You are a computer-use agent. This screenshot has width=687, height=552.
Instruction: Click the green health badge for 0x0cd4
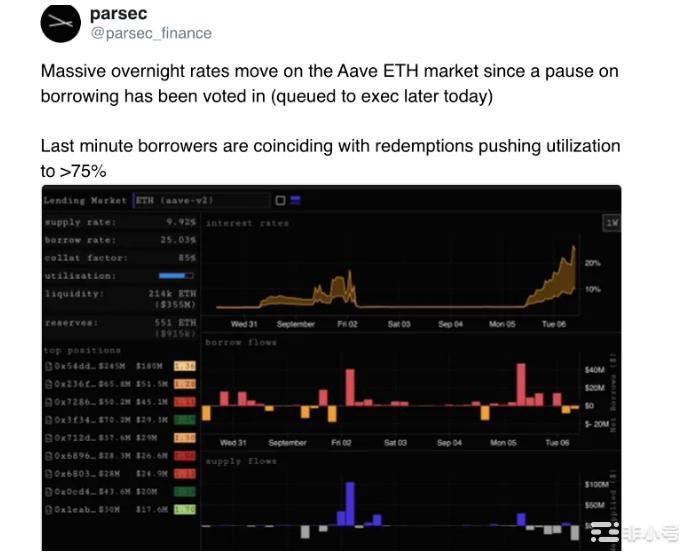[x=184, y=491]
